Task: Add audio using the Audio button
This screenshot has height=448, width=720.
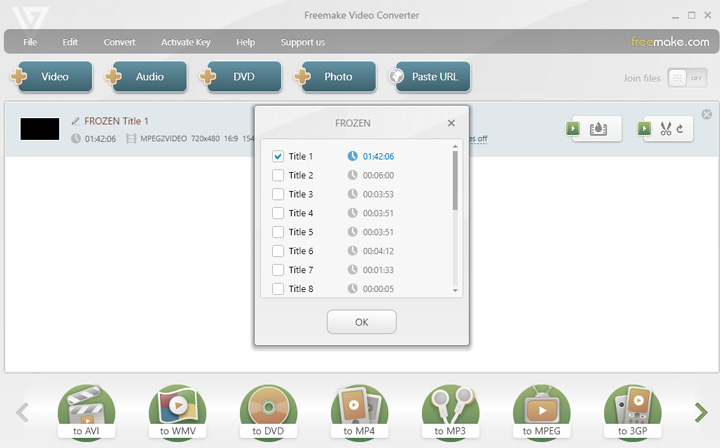Action: (146, 77)
